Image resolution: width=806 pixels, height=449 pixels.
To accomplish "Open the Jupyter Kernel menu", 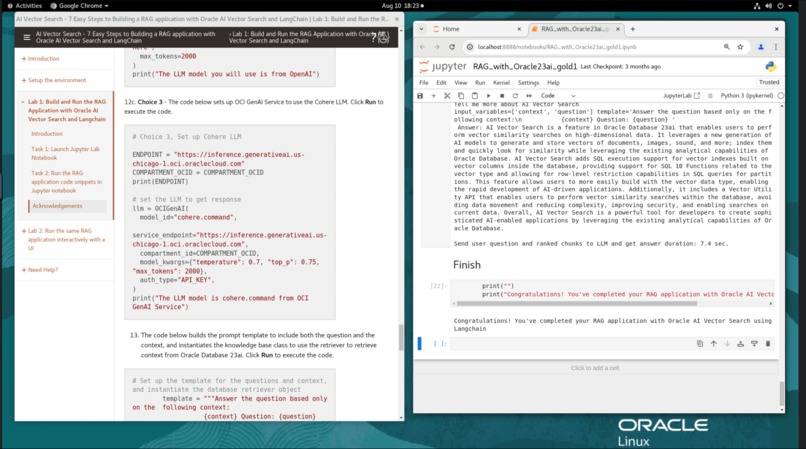I will 501,83.
